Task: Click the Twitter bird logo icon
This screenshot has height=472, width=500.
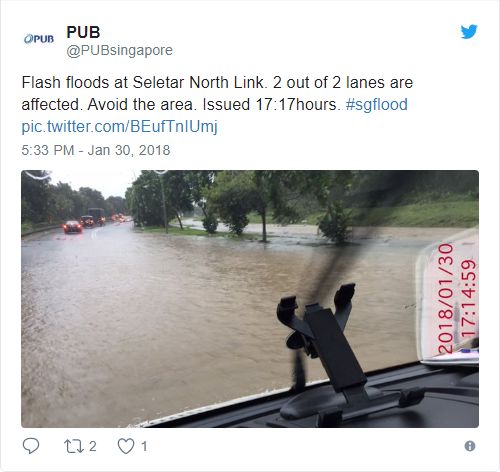Action: coord(469,32)
